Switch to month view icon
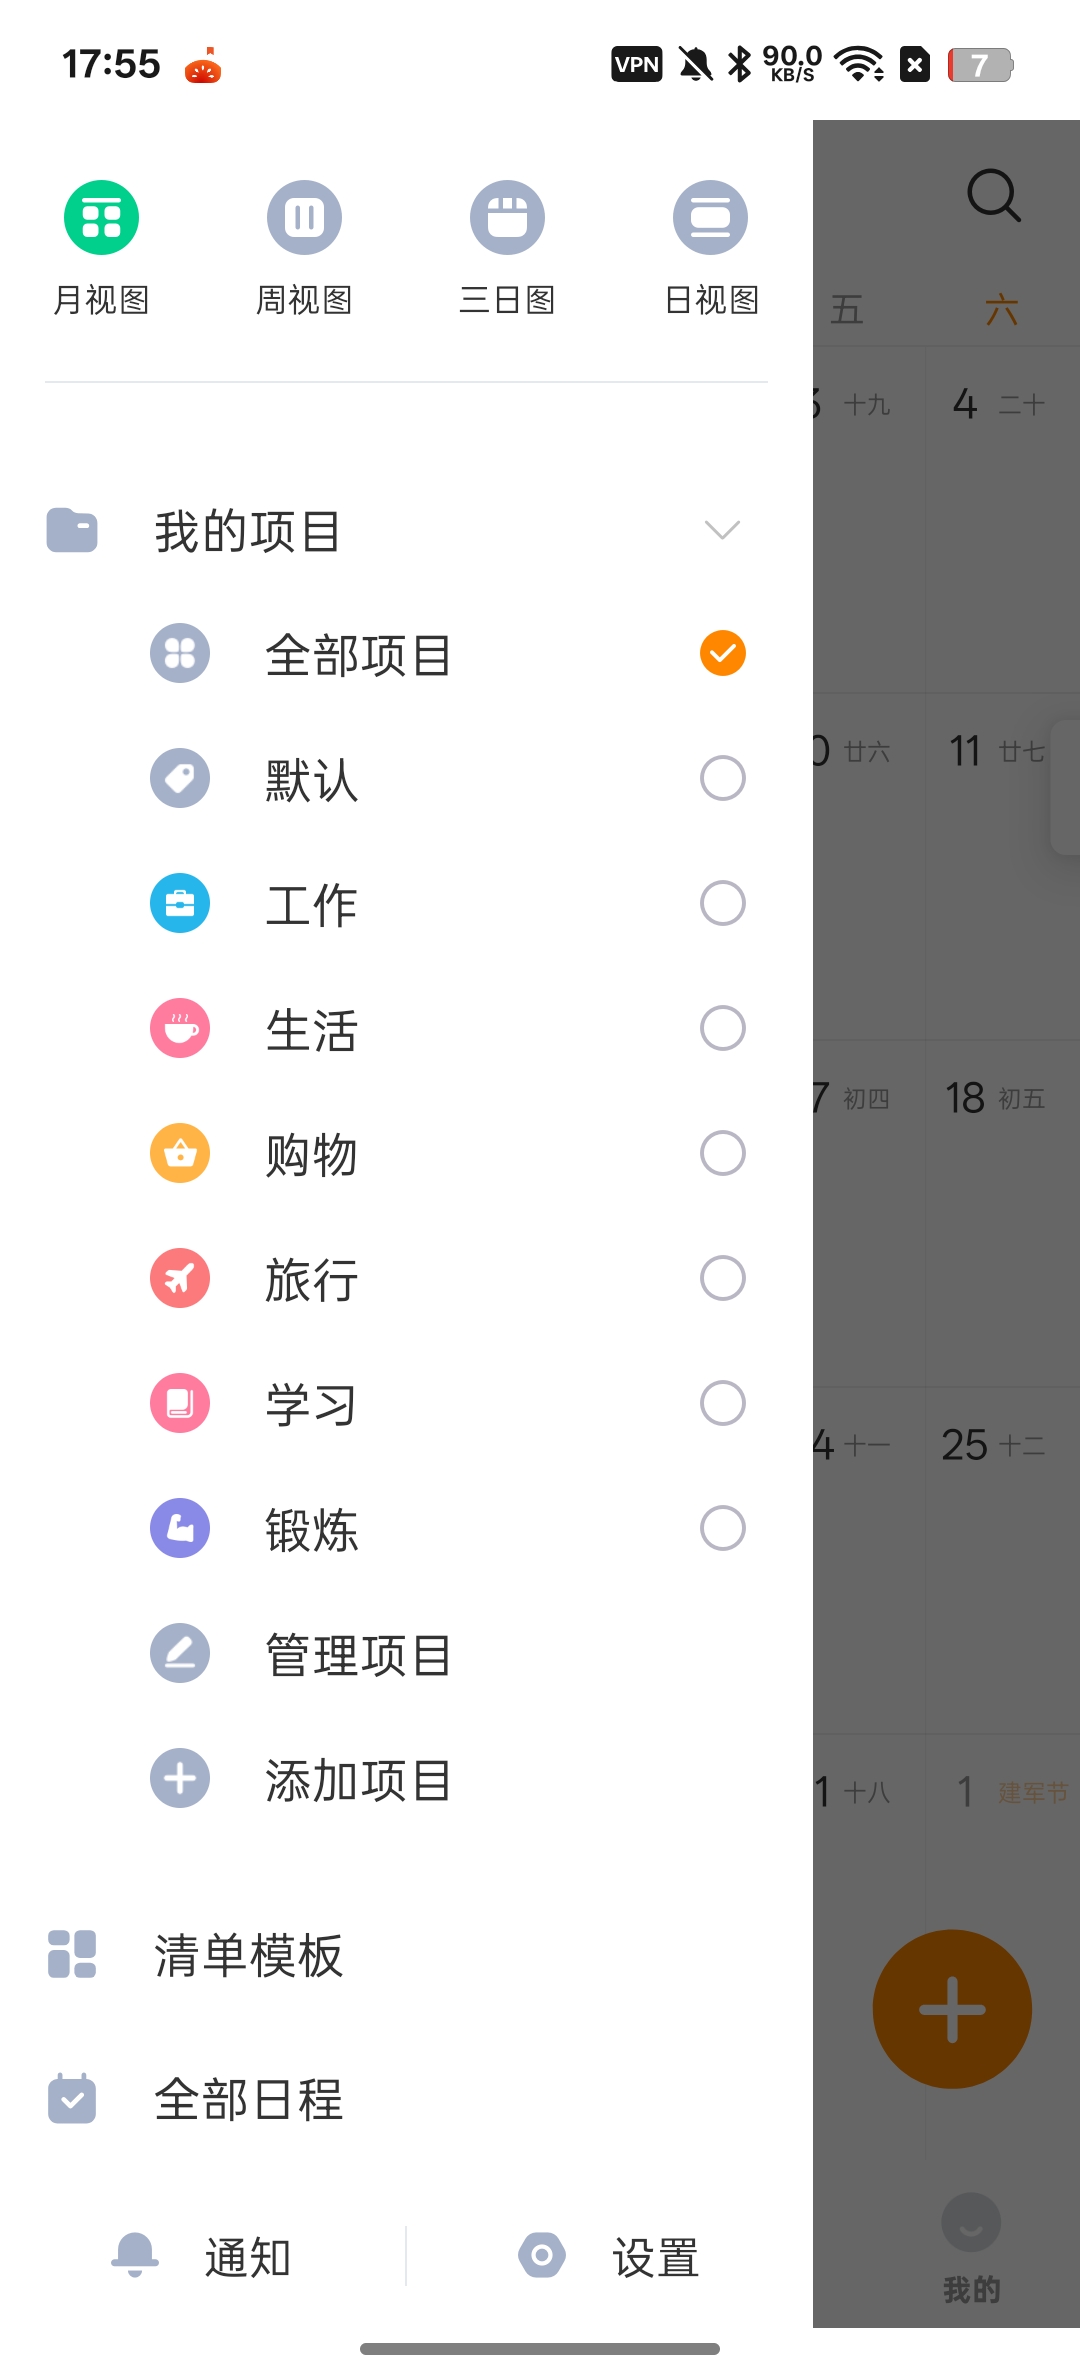The width and height of the screenshot is (1080, 2376). point(101,217)
